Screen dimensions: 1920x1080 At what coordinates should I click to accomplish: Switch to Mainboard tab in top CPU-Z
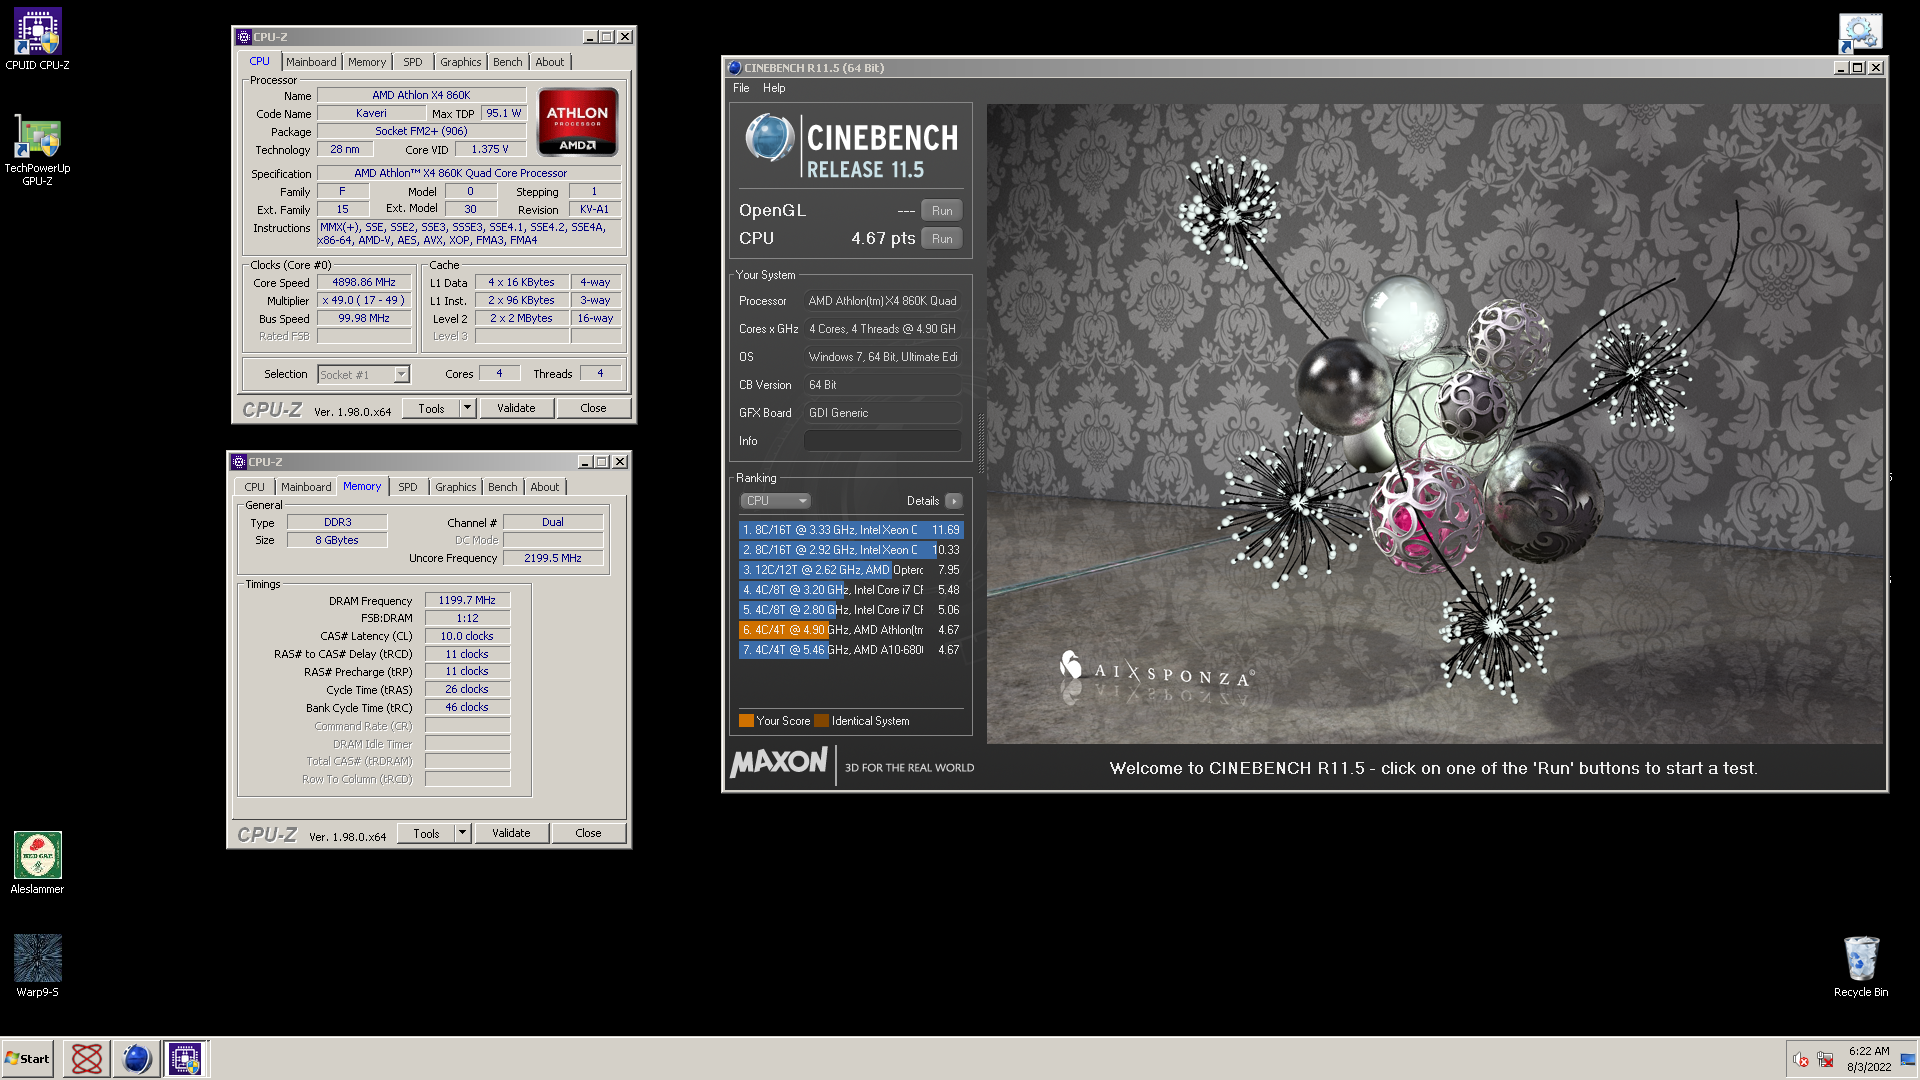pyautogui.click(x=311, y=62)
